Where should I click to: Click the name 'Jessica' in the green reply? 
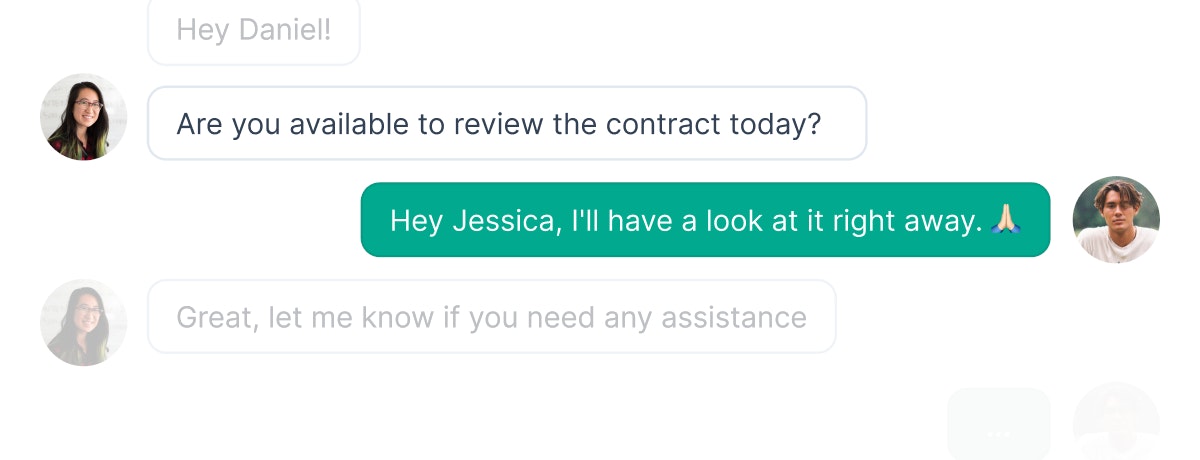click(507, 221)
